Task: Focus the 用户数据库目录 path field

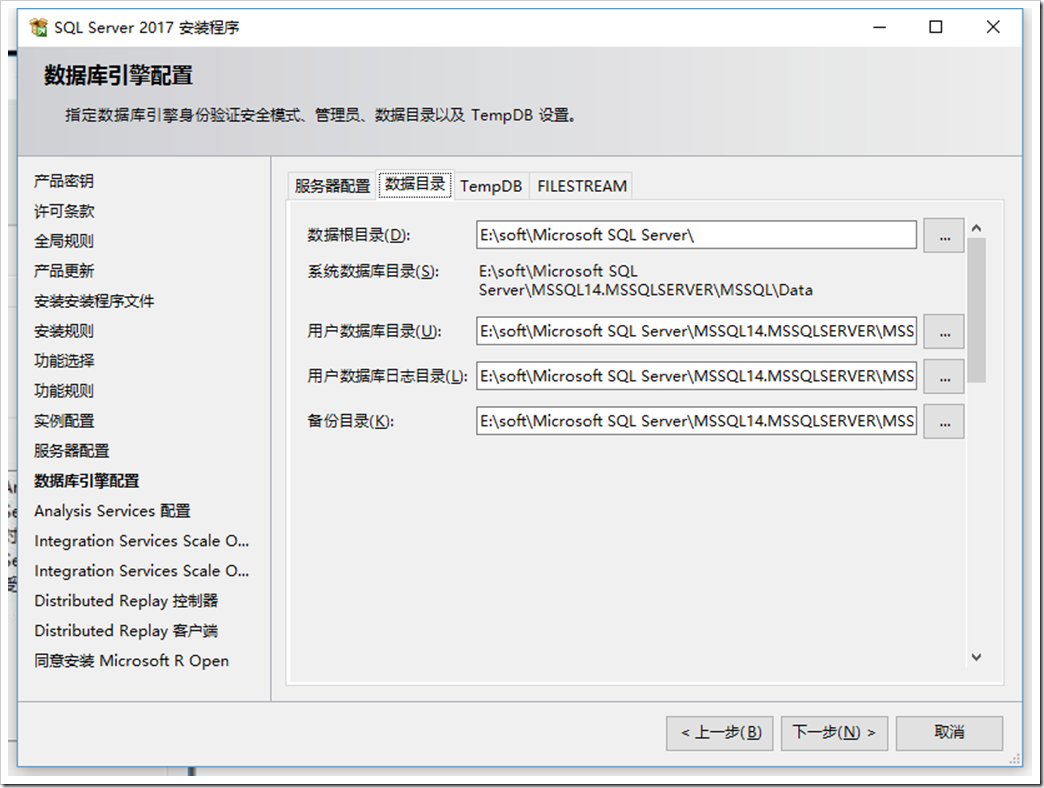Action: pyautogui.click(x=696, y=331)
